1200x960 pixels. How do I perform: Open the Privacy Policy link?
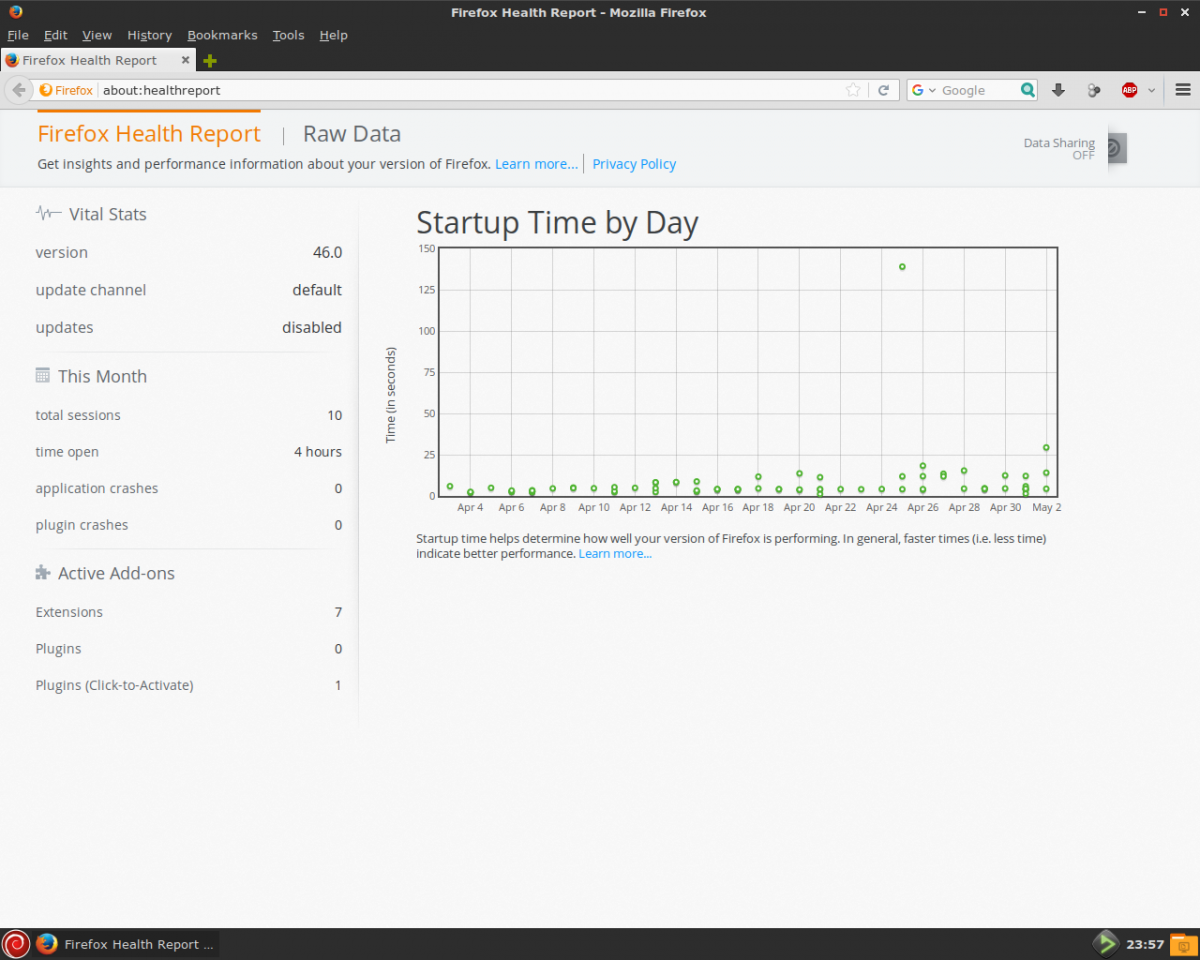click(x=634, y=164)
